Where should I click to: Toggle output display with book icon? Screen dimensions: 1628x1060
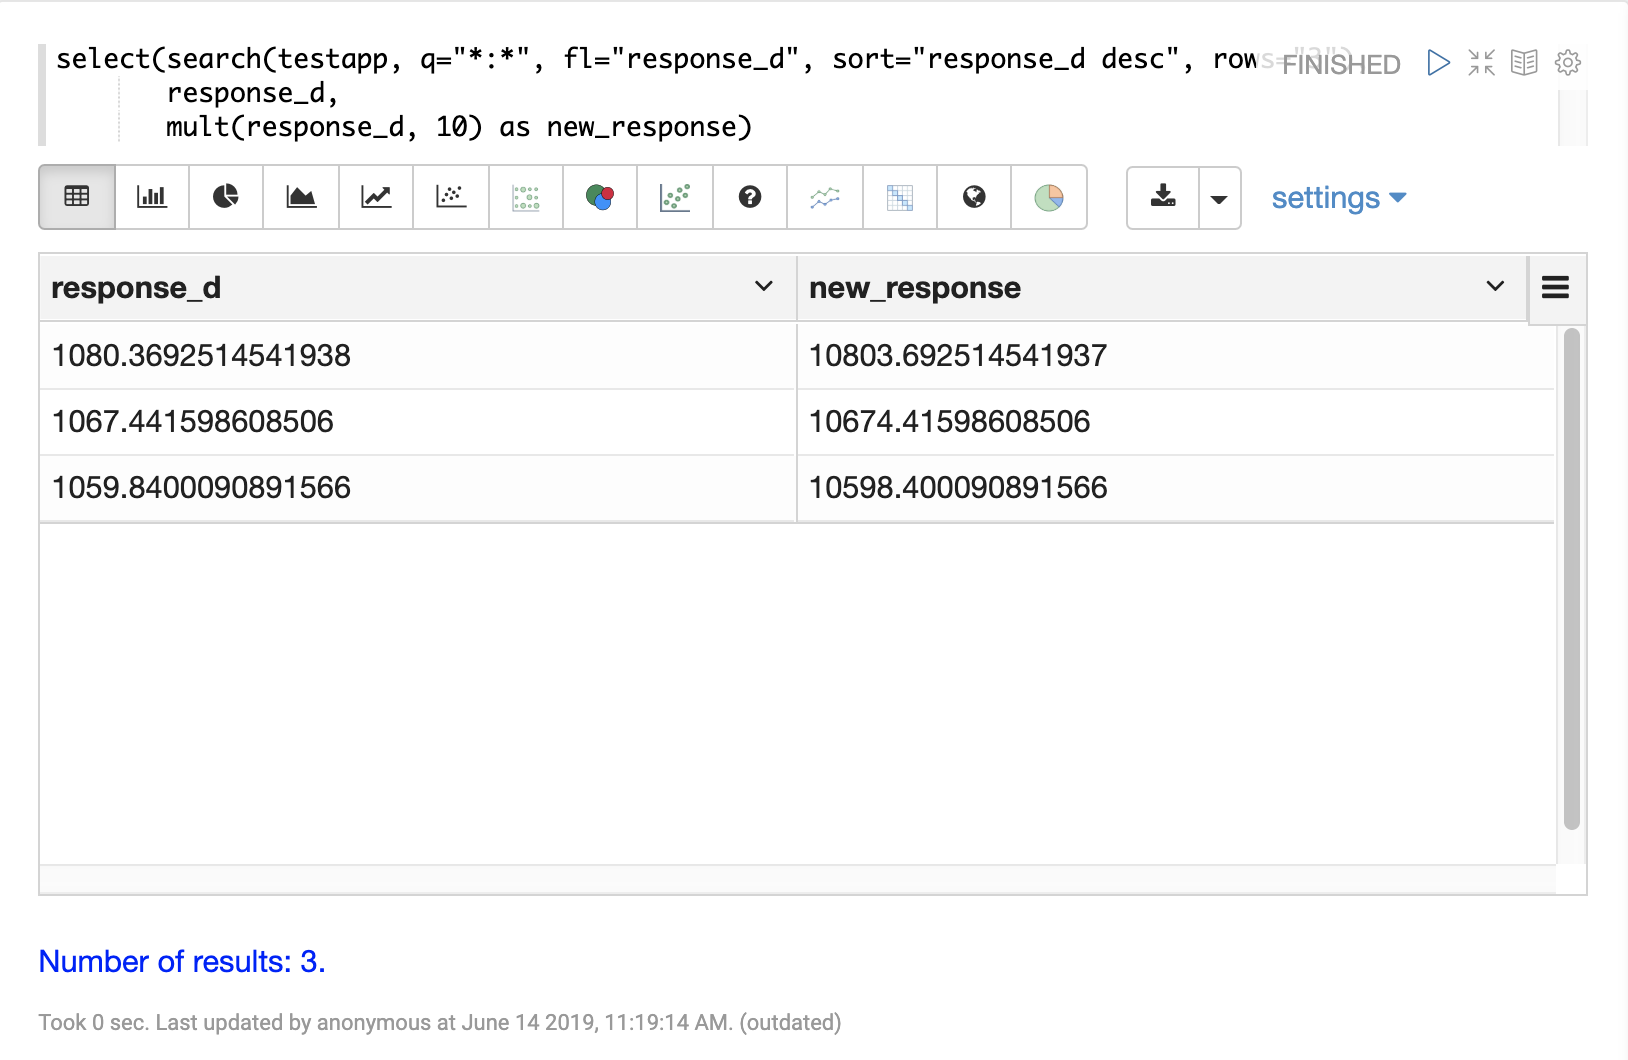(x=1524, y=63)
